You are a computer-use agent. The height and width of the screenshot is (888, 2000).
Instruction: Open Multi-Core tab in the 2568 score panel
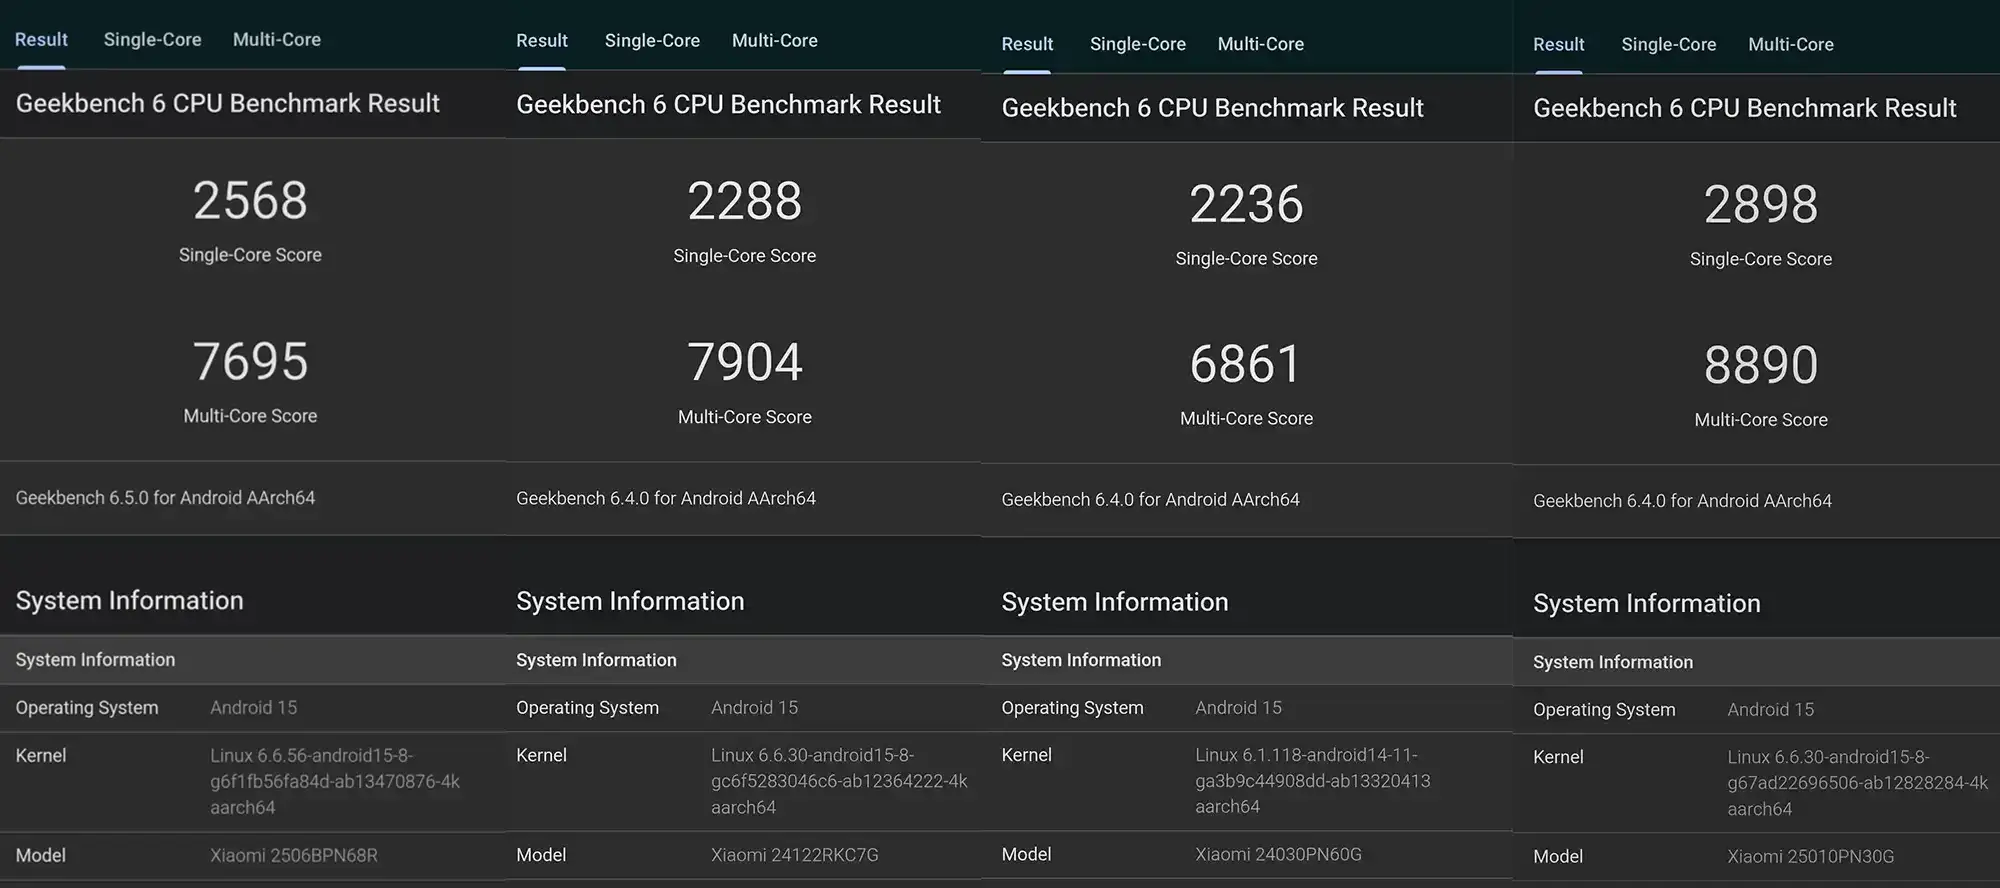pyautogui.click(x=277, y=40)
